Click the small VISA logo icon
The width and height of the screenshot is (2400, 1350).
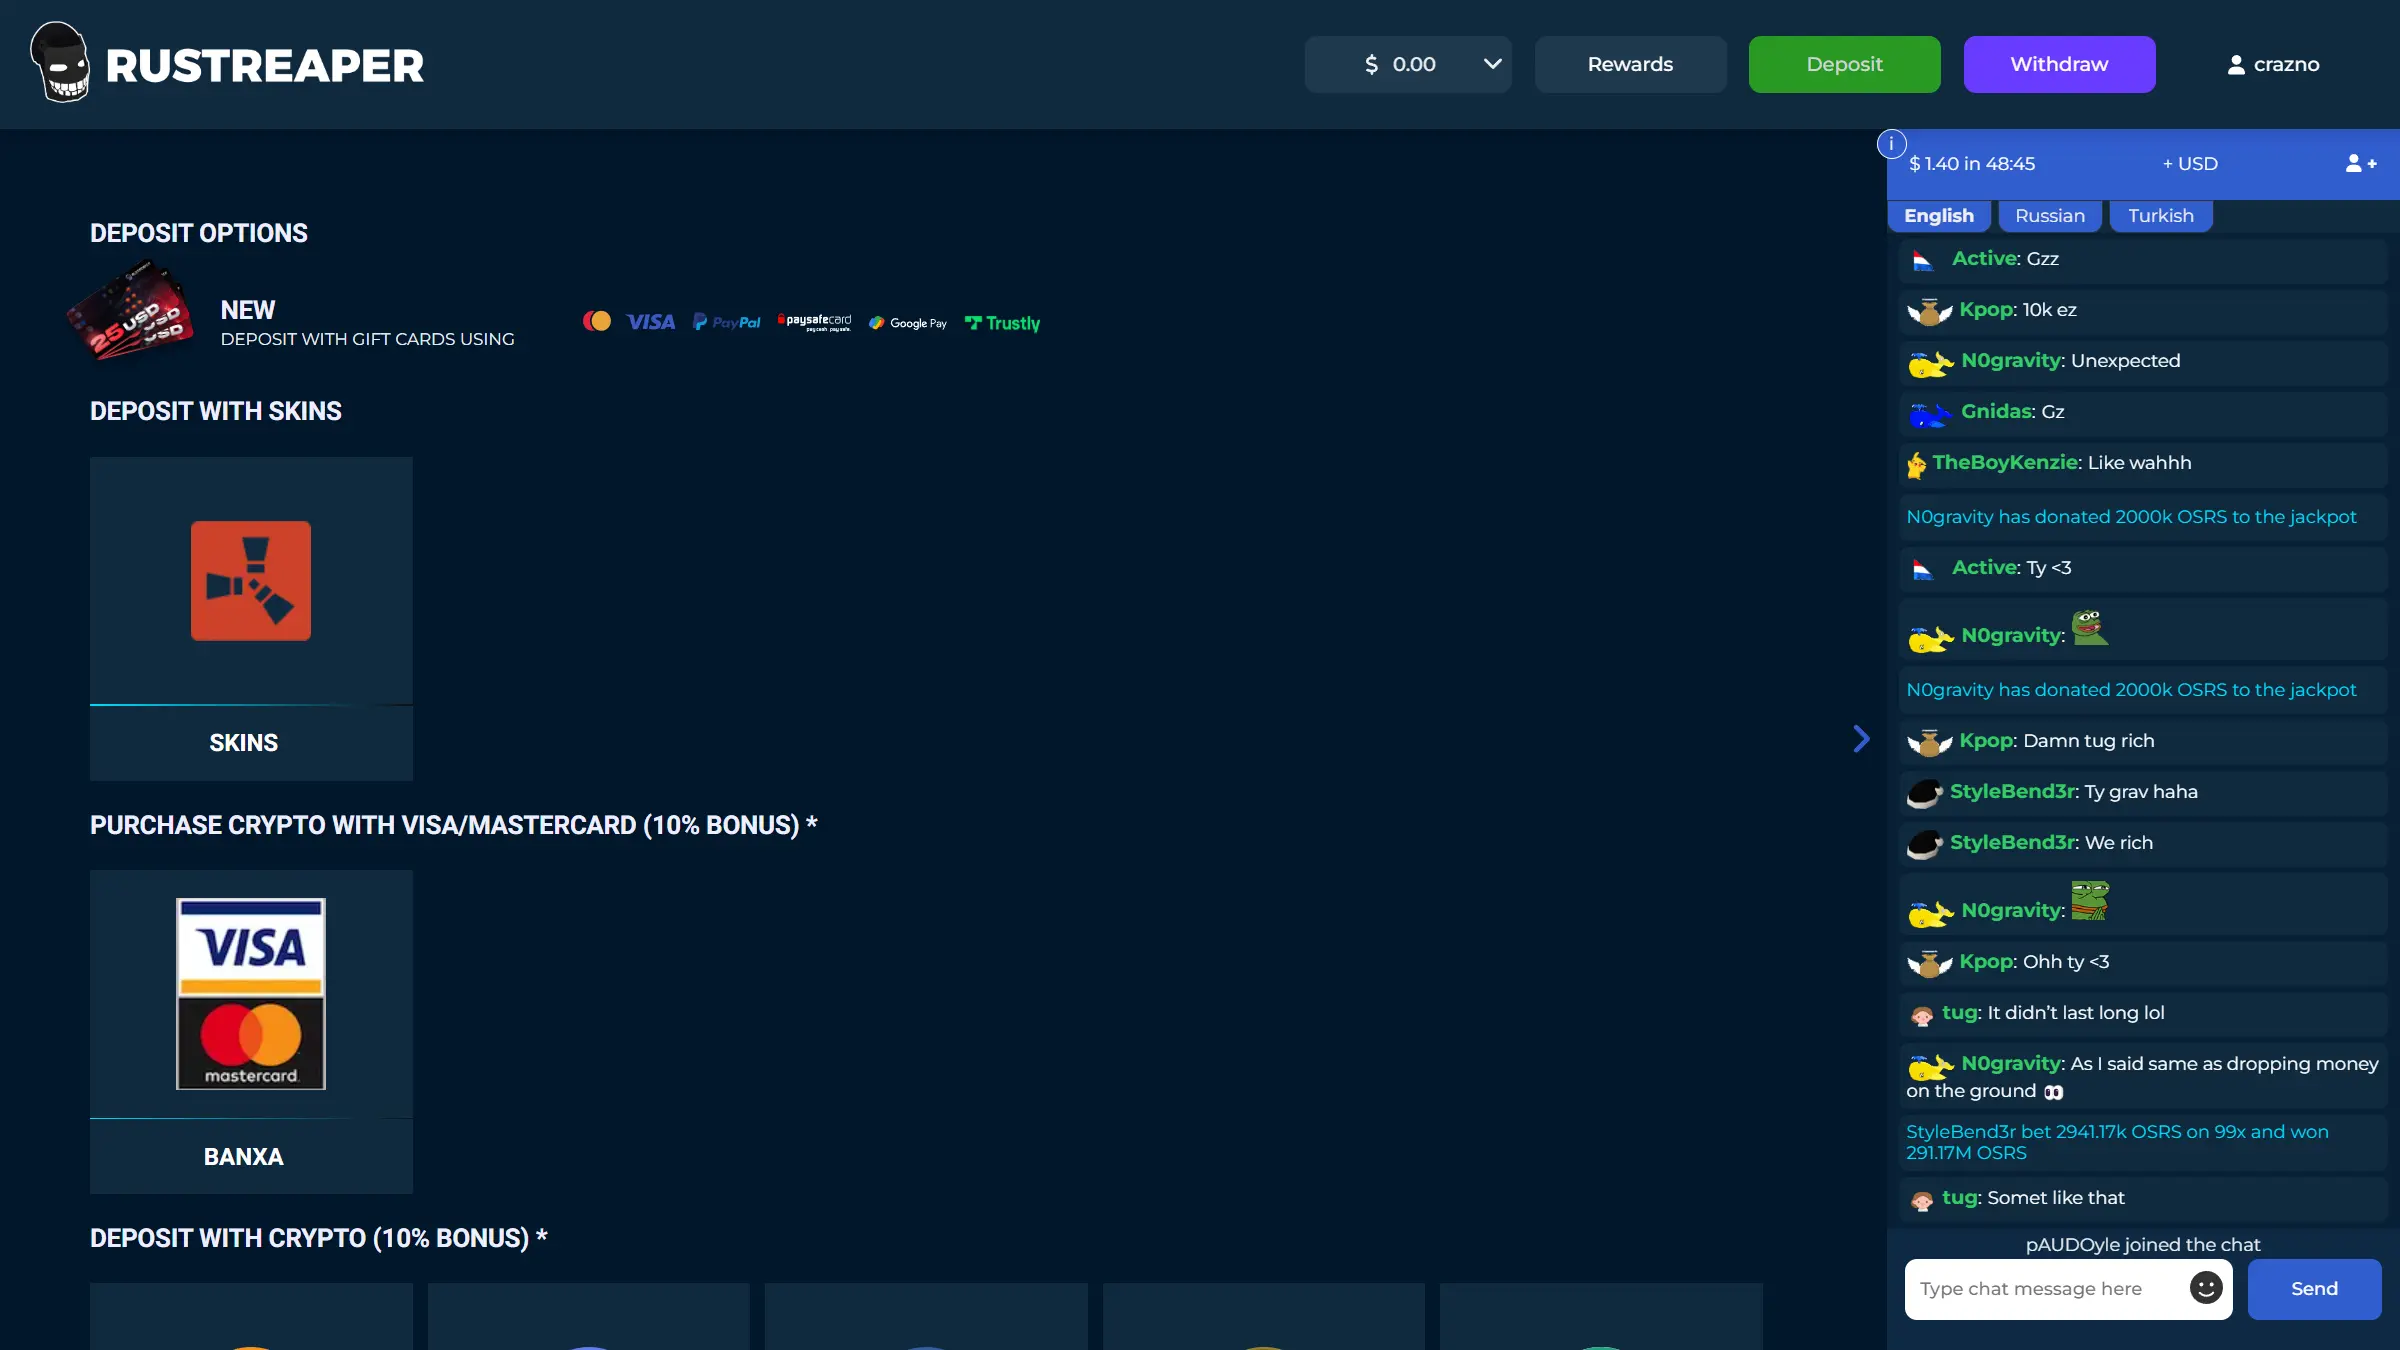(x=650, y=321)
